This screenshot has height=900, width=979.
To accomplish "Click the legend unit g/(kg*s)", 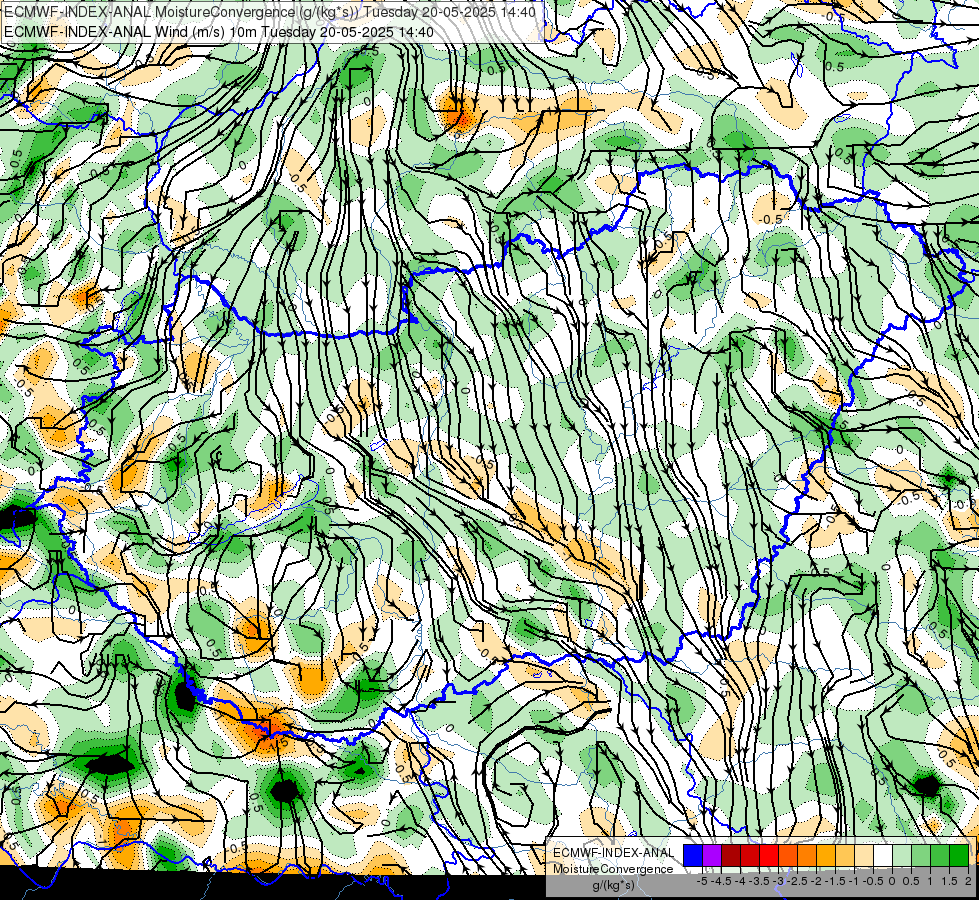I will click(614, 885).
